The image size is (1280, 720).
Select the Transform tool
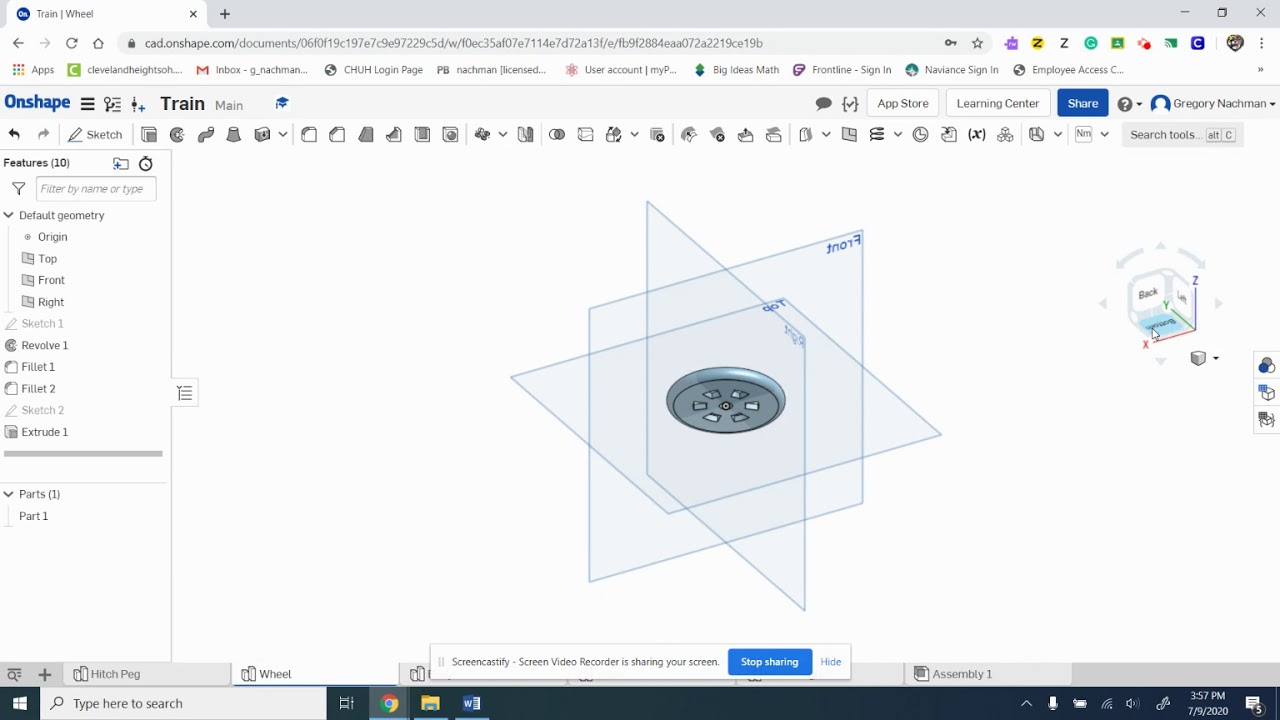coord(614,135)
